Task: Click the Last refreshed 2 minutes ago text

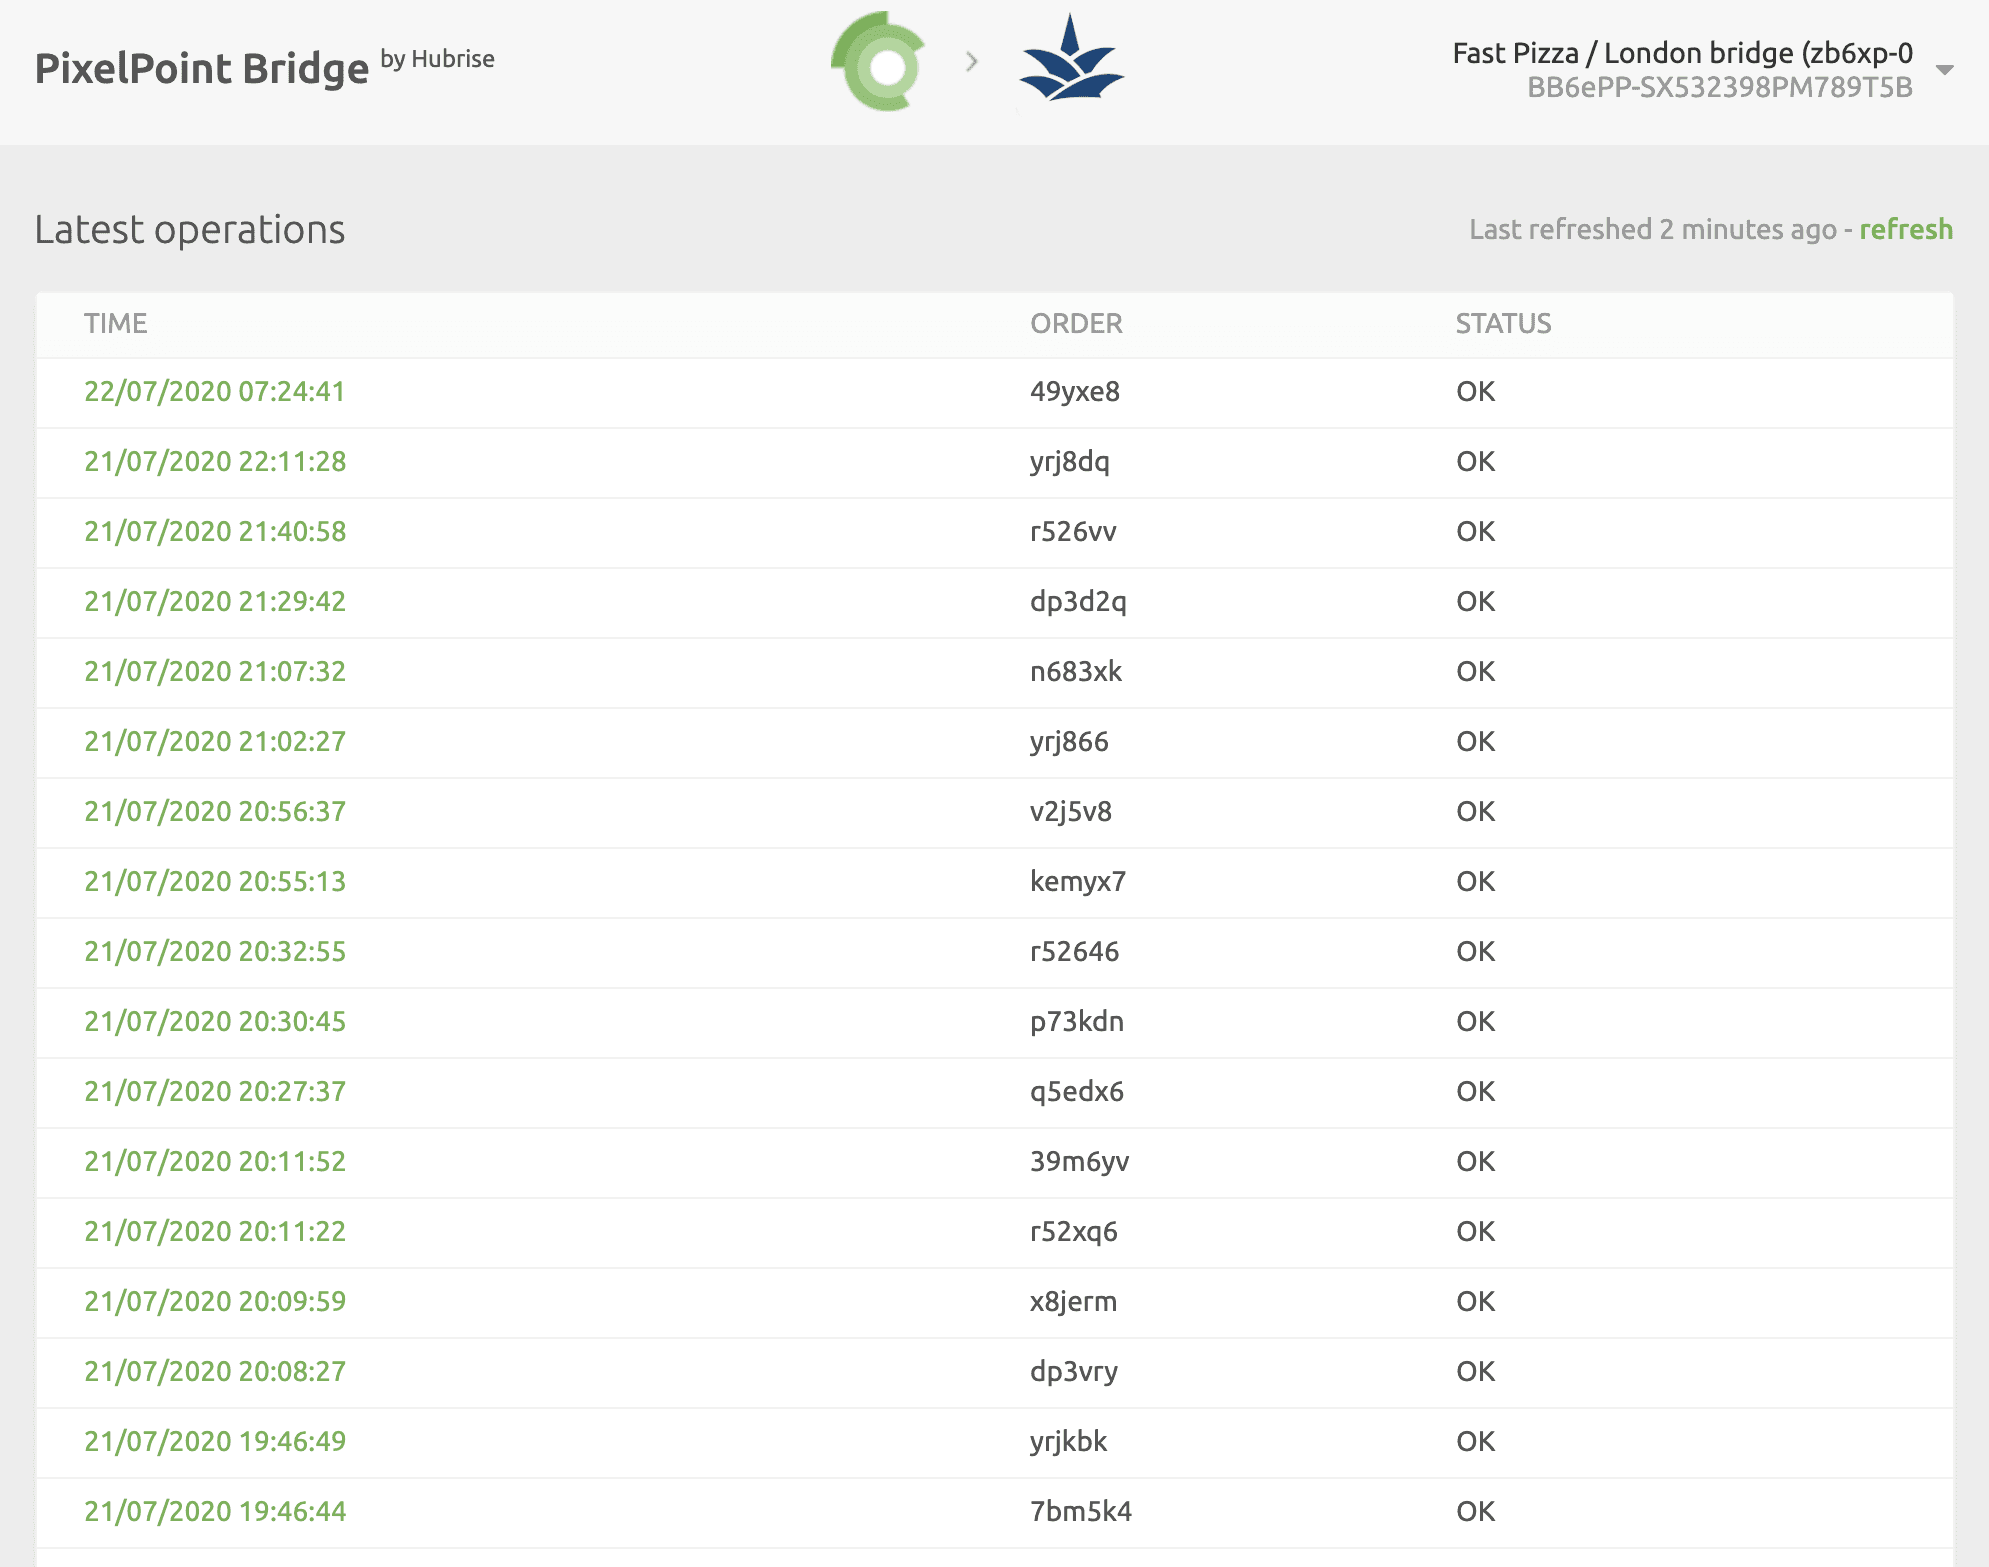Action: pos(1652,229)
